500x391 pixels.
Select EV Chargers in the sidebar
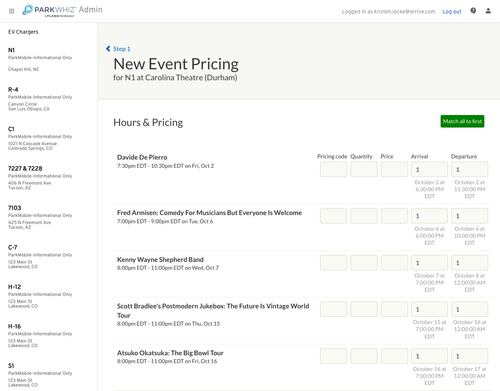23,32
